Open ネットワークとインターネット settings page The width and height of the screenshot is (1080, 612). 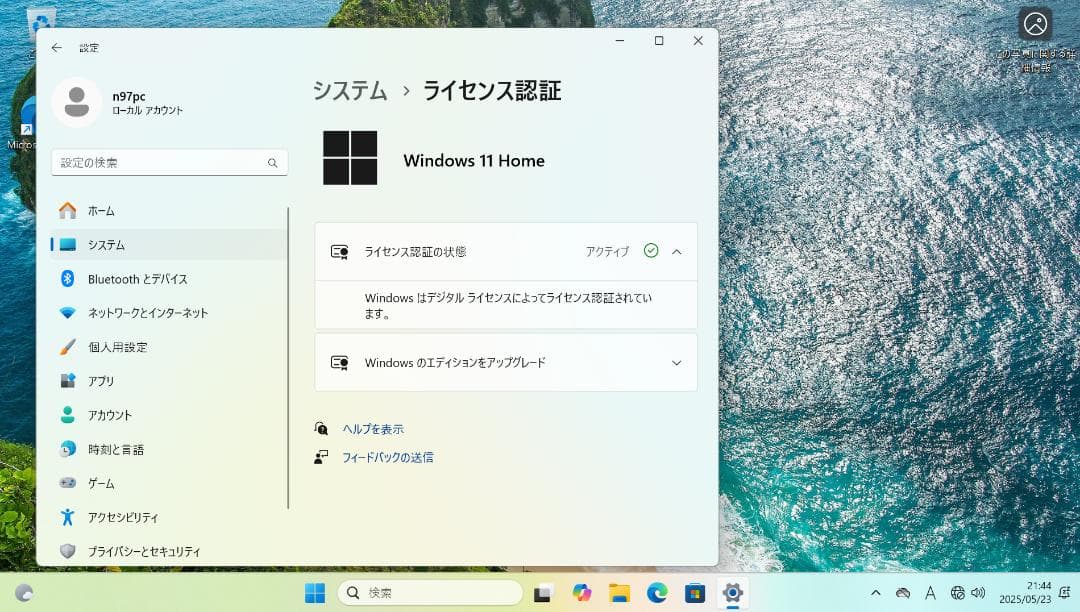click(169, 313)
